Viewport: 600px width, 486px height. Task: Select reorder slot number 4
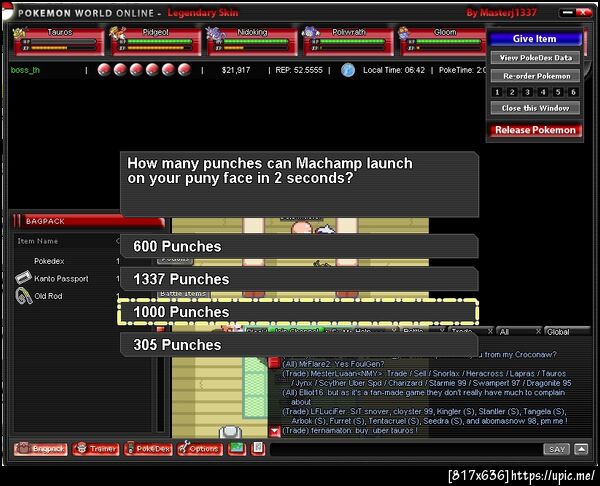coord(543,92)
